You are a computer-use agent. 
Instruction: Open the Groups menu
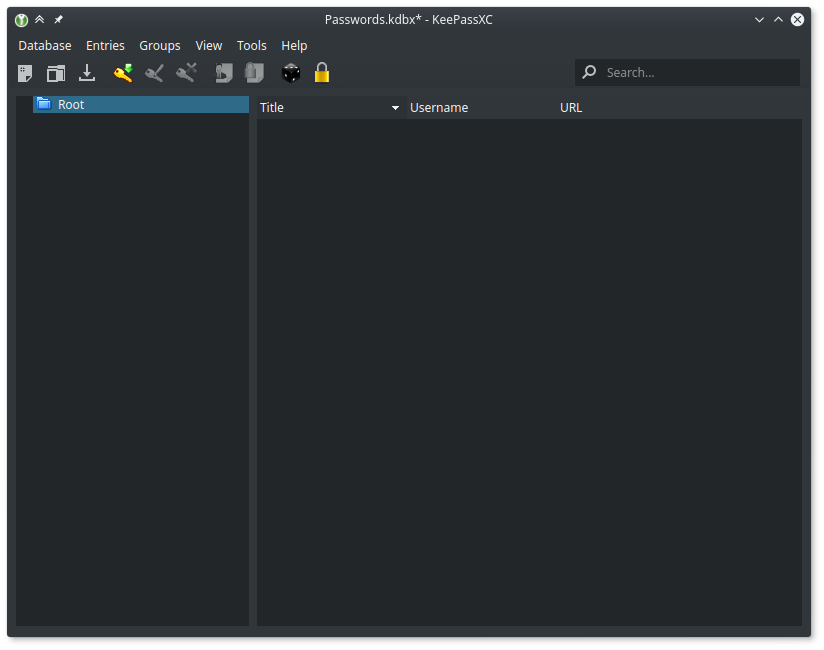click(160, 46)
